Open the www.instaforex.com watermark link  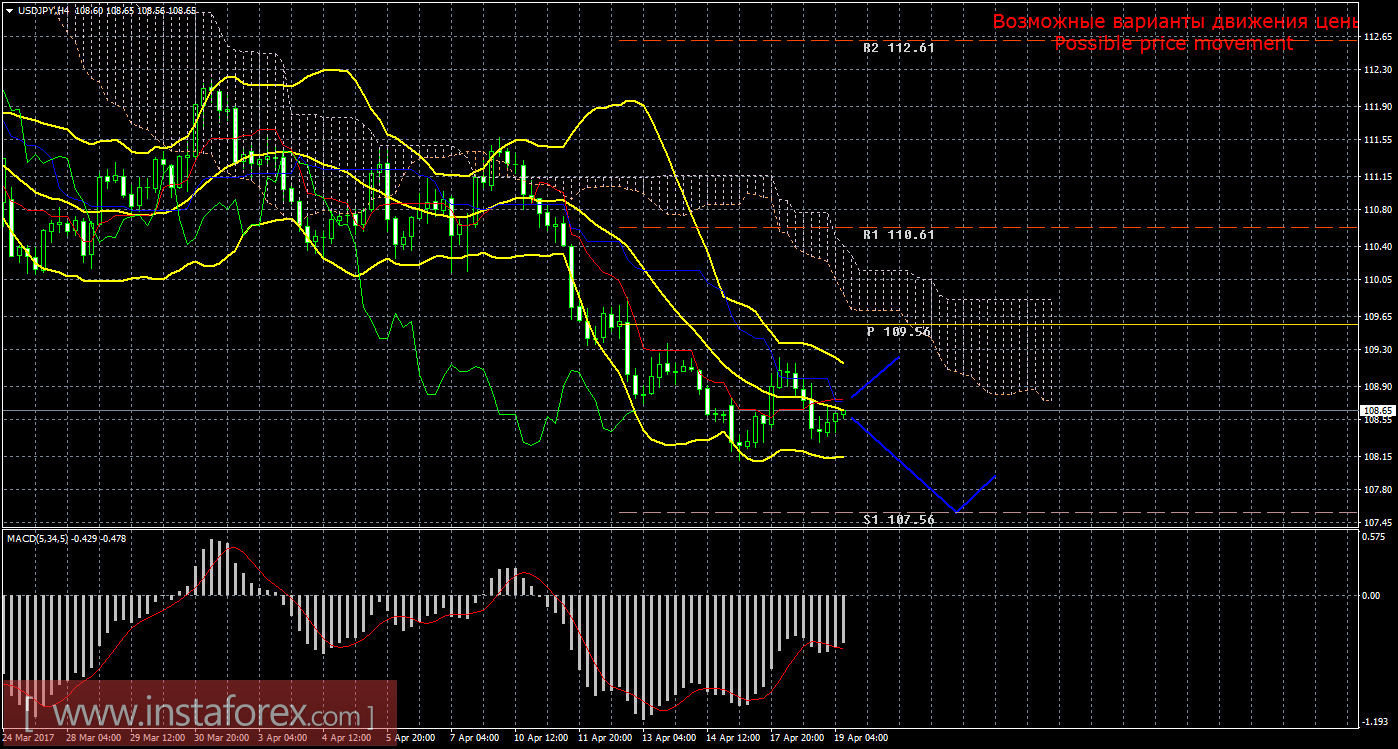(199, 716)
